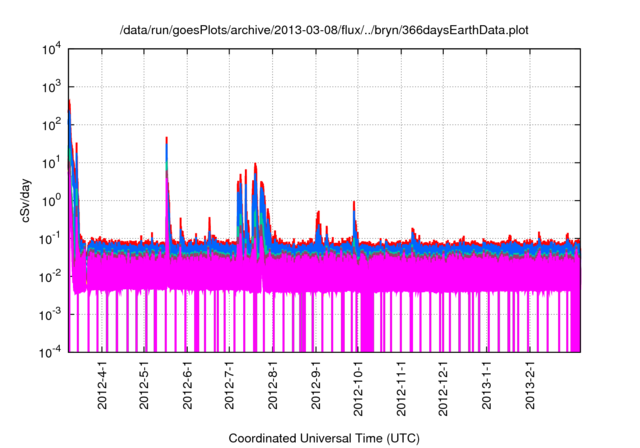
Task: Click the plot title file path text
Action: coord(324,30)
